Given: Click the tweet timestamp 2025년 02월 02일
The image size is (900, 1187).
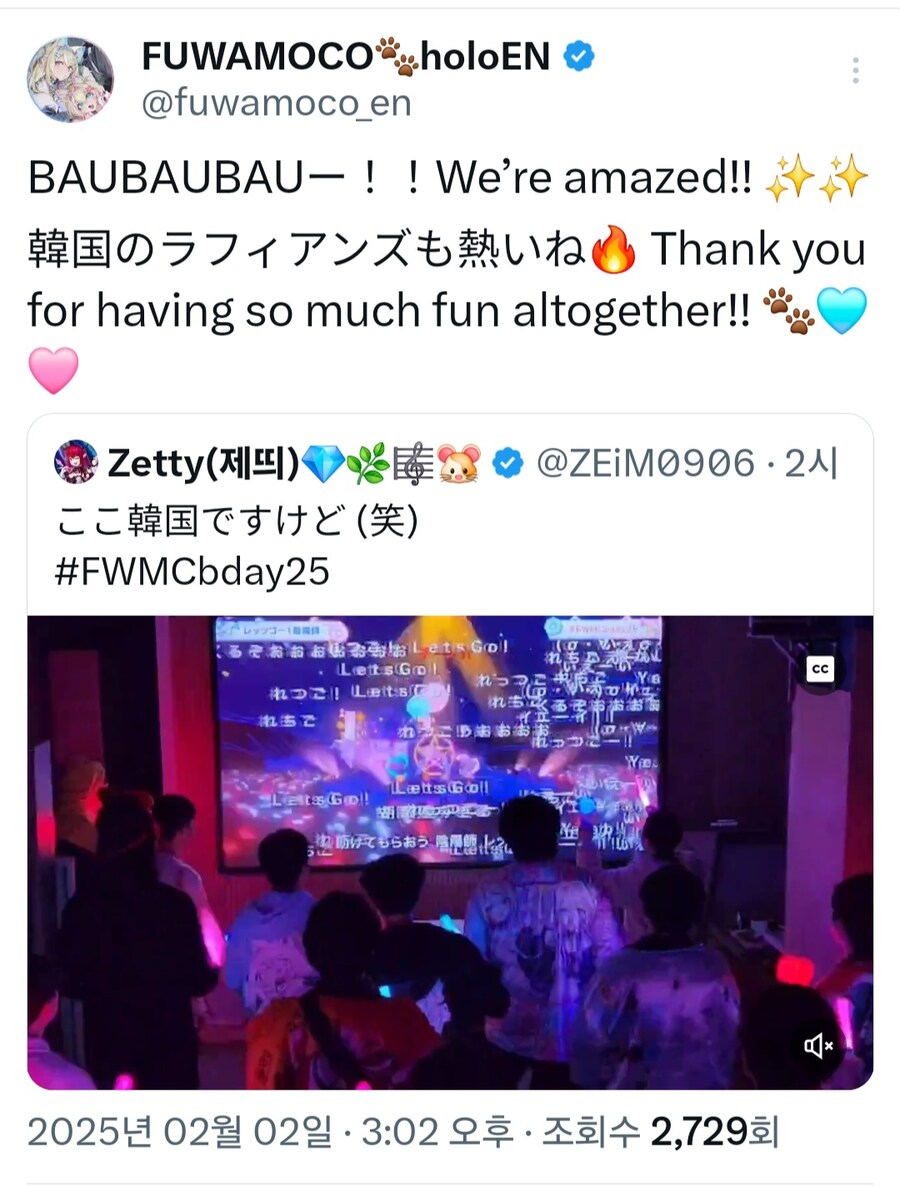Looking at the screenshot, I should click(x=180, y=1132).
